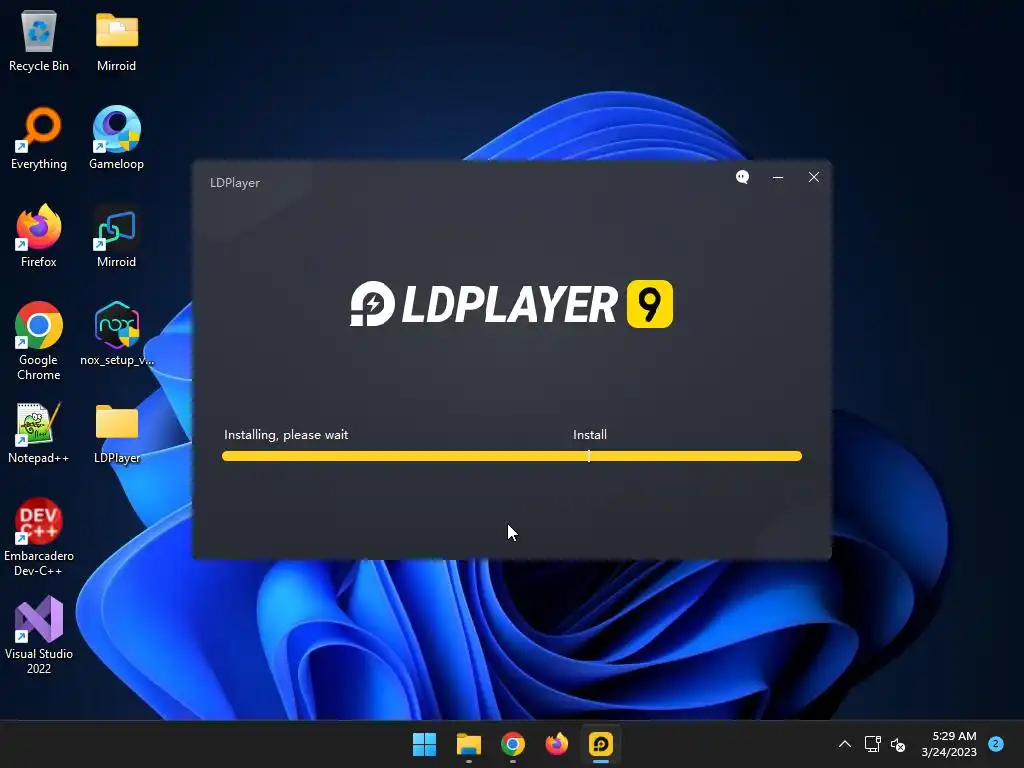Open the Recycle Bin desktop icon

point(39,40)
